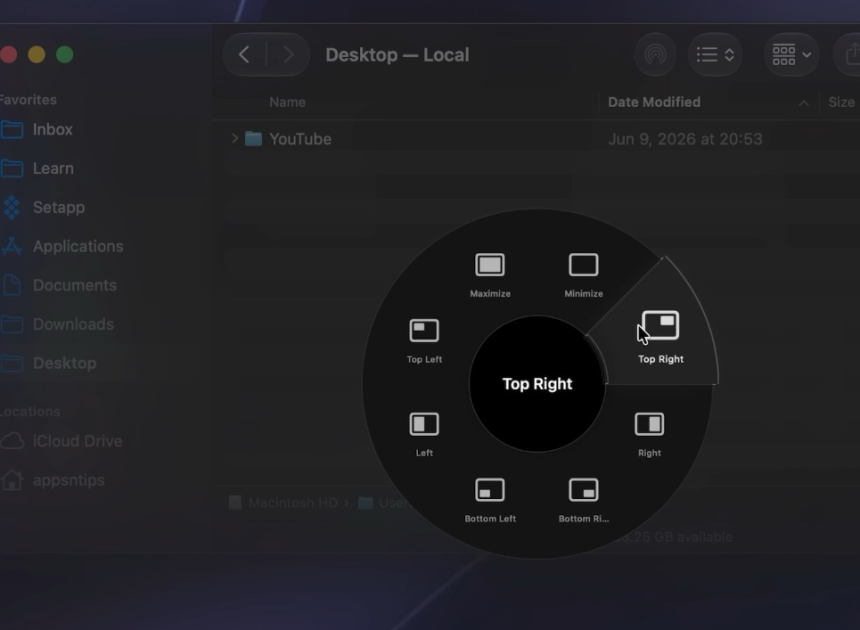Toggle the Date Modified sort arrow

804,103
